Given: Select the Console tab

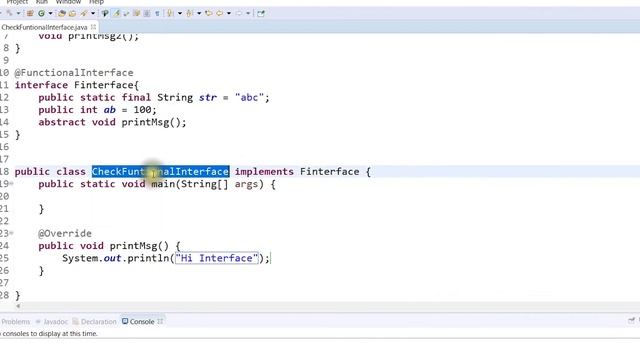Looking at the screenshot, I should point(138,322).
